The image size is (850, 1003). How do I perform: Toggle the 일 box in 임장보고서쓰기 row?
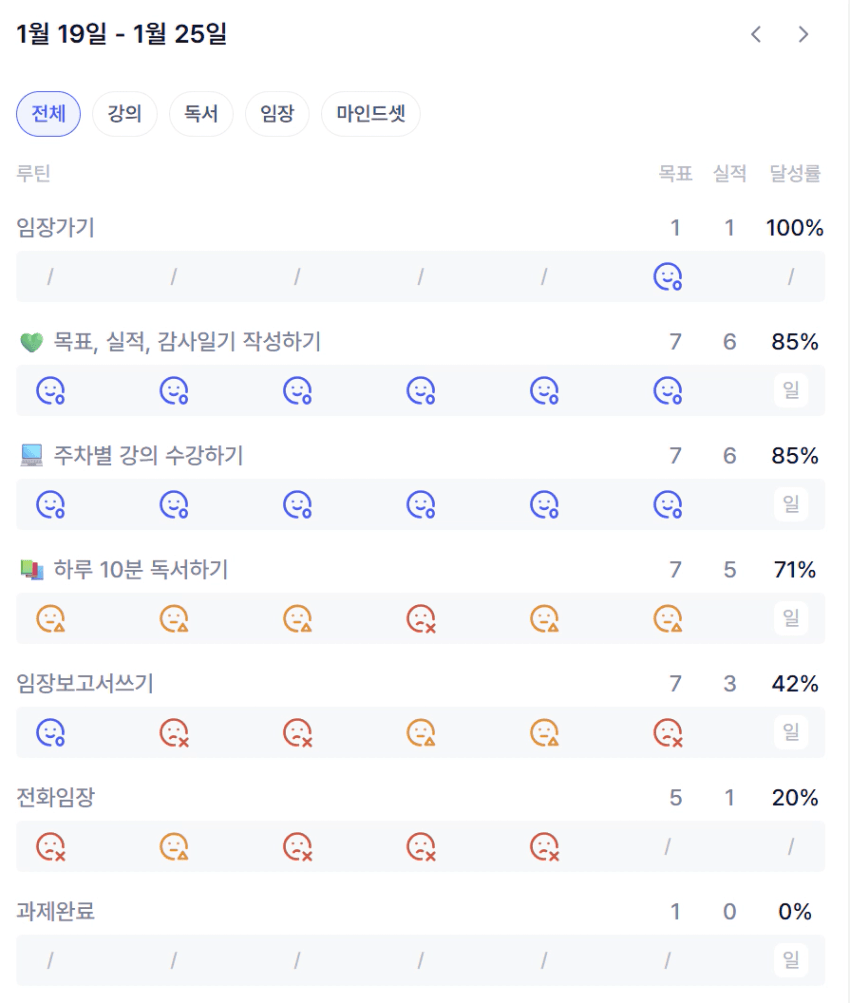791,733
